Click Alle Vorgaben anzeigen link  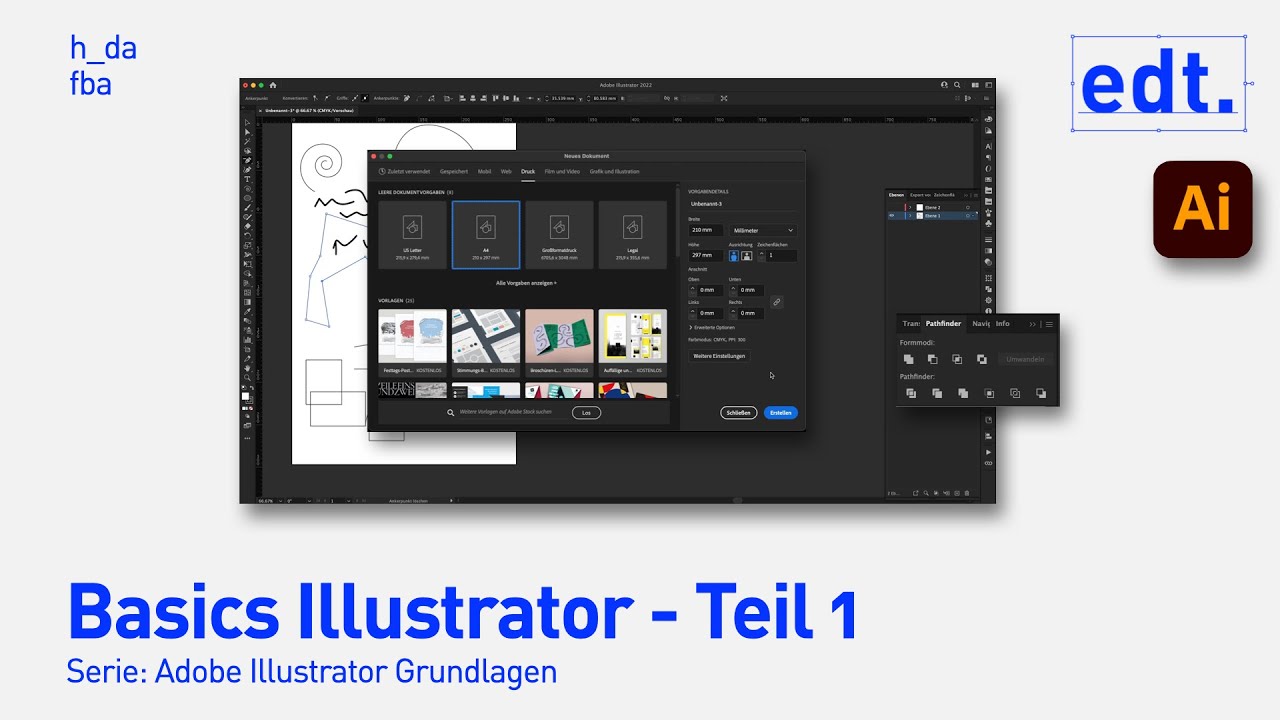pos(526,283)
